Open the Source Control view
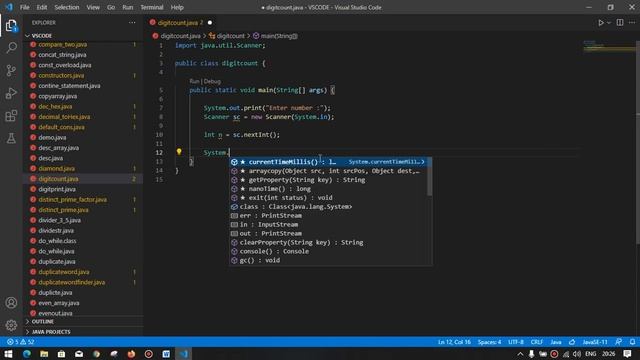 (x=11, y=71)
